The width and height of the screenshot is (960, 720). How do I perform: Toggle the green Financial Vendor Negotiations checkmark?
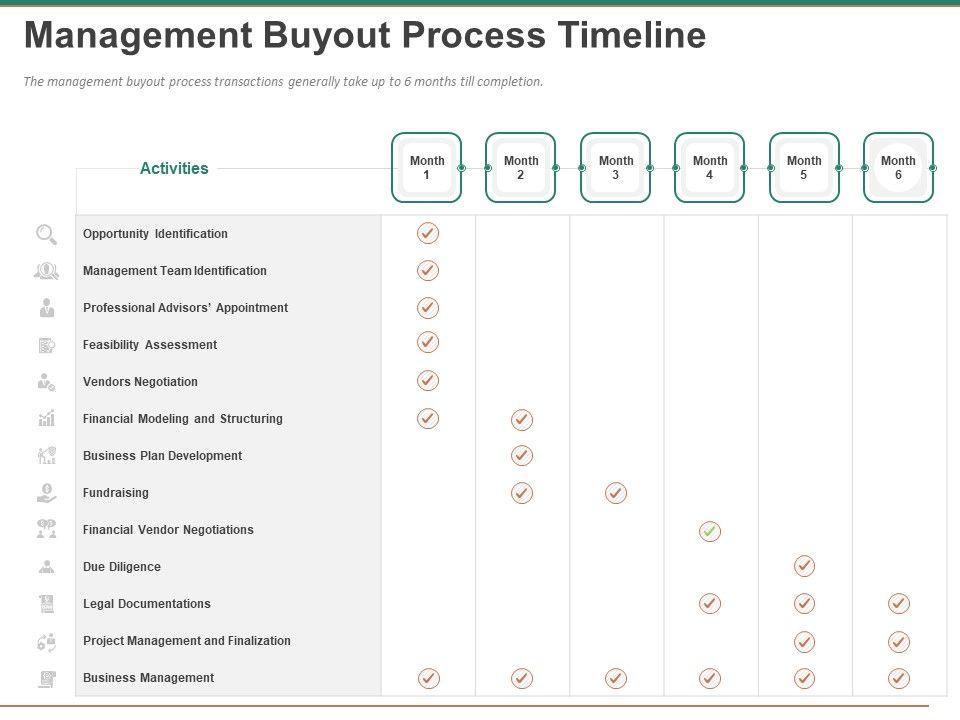pyautogui.click(x=710, y=531)
